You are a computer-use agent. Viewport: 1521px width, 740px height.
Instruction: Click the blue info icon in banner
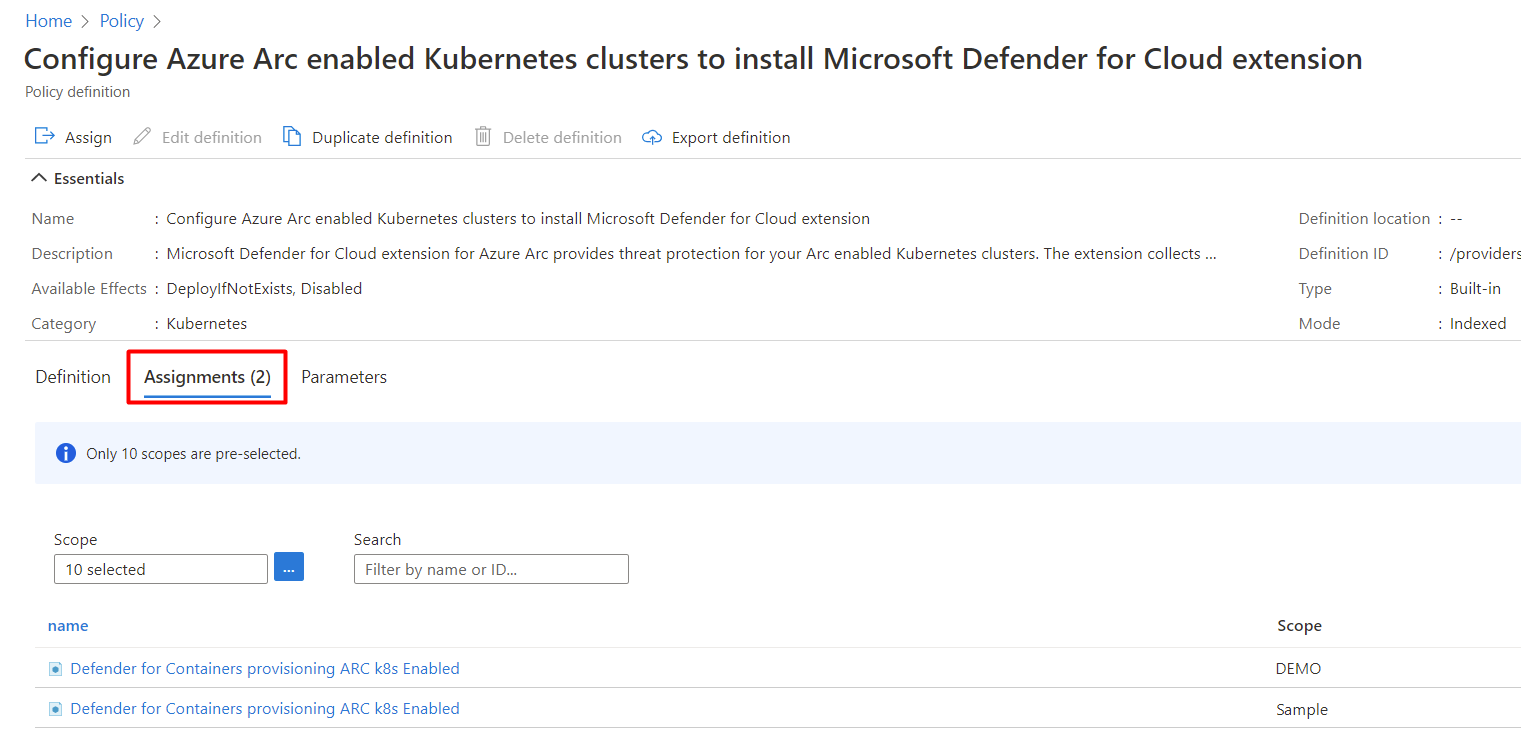tap(66, 453)
